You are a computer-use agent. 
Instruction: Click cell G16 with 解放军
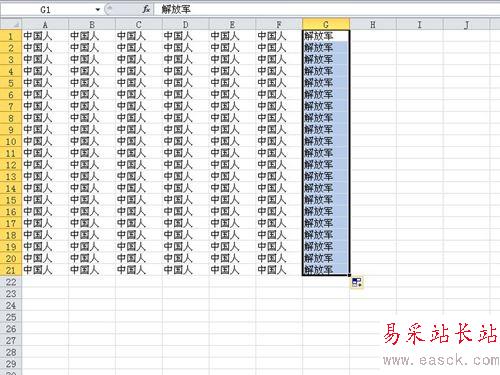pyautogui.click(x=326, y=211)
